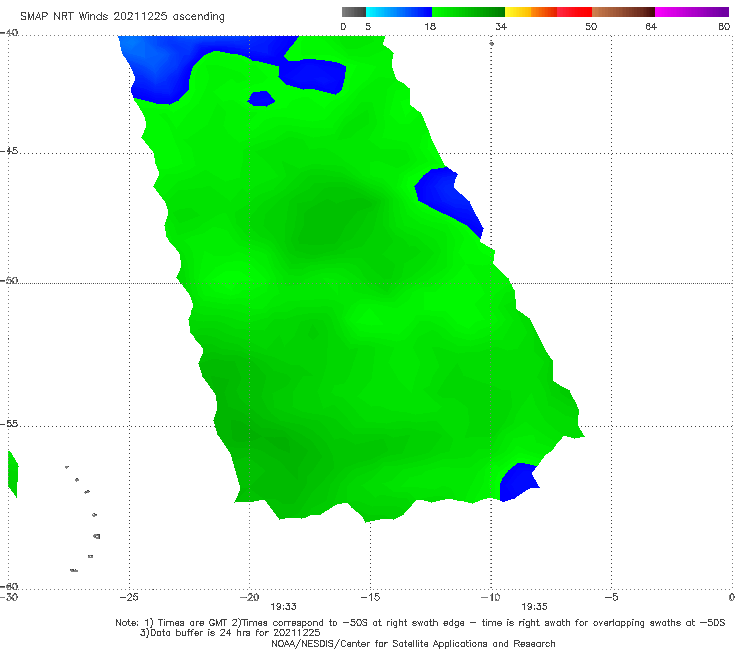The image size is (740, 650).
Task: Click the latitude axis label '-45'
Action: coord(9,151)
